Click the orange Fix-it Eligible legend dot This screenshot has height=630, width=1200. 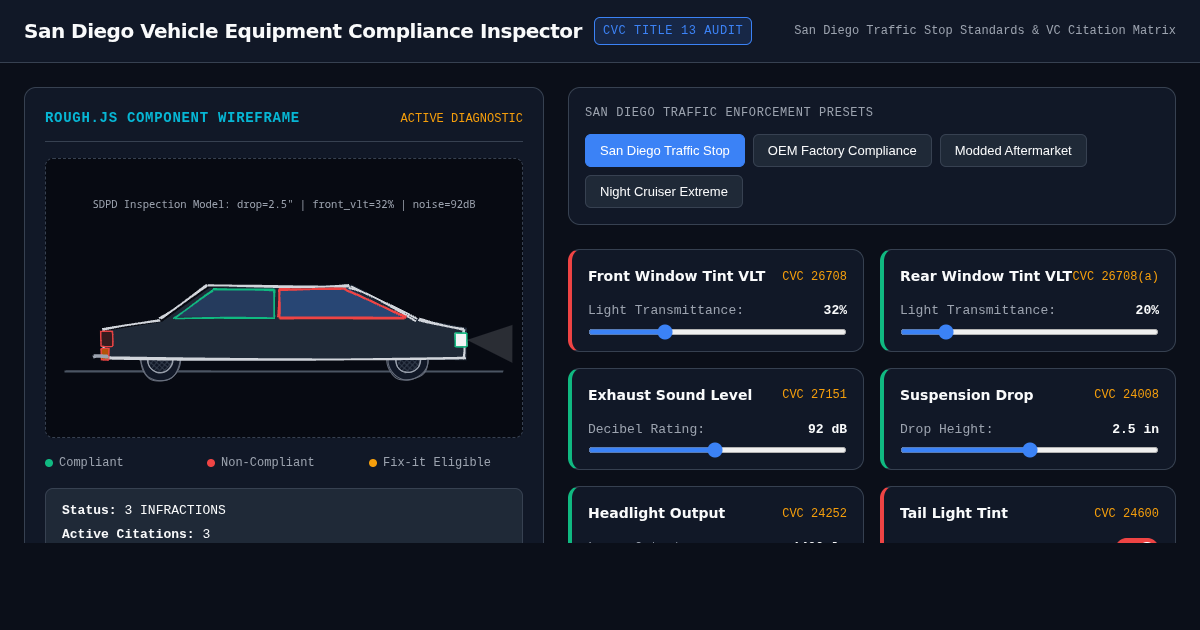[x=373, y=463]
